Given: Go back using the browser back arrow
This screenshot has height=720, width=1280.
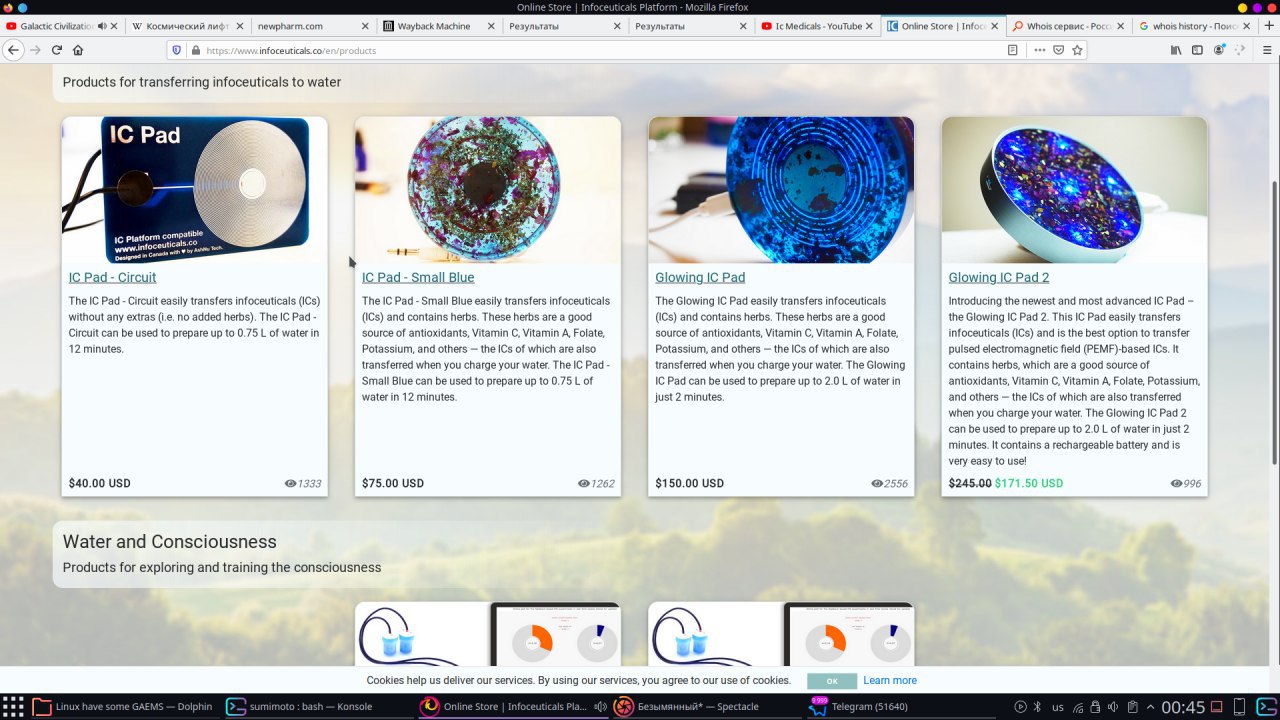Looking at the screenshot, I should tap(14, 50).
